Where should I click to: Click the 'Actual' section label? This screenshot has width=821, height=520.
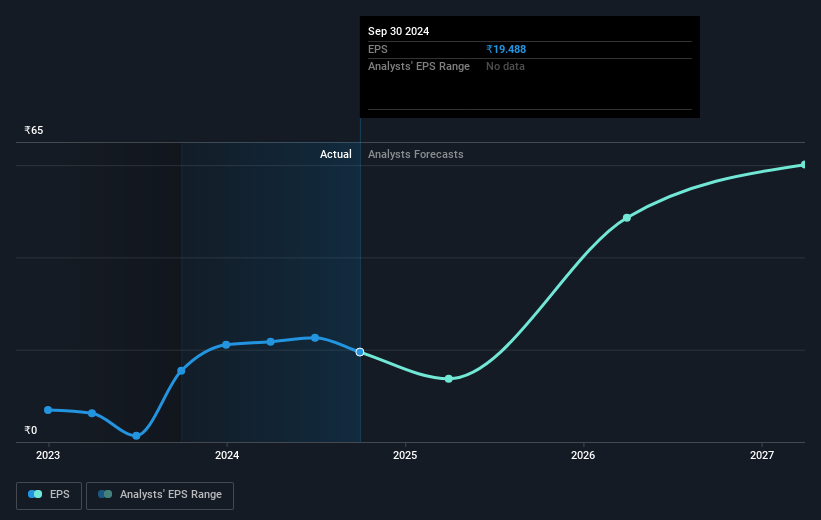336,154
